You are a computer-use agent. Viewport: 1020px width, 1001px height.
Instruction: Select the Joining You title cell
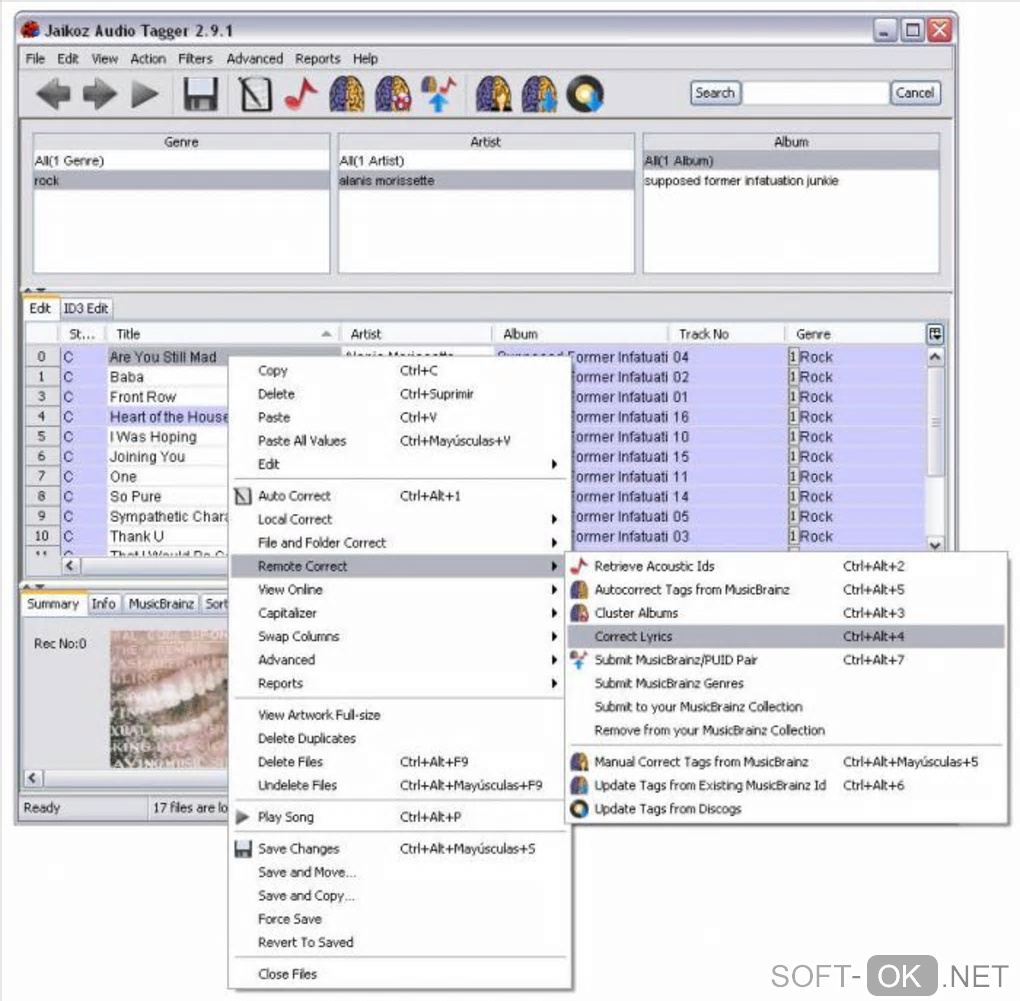[168, 457]
